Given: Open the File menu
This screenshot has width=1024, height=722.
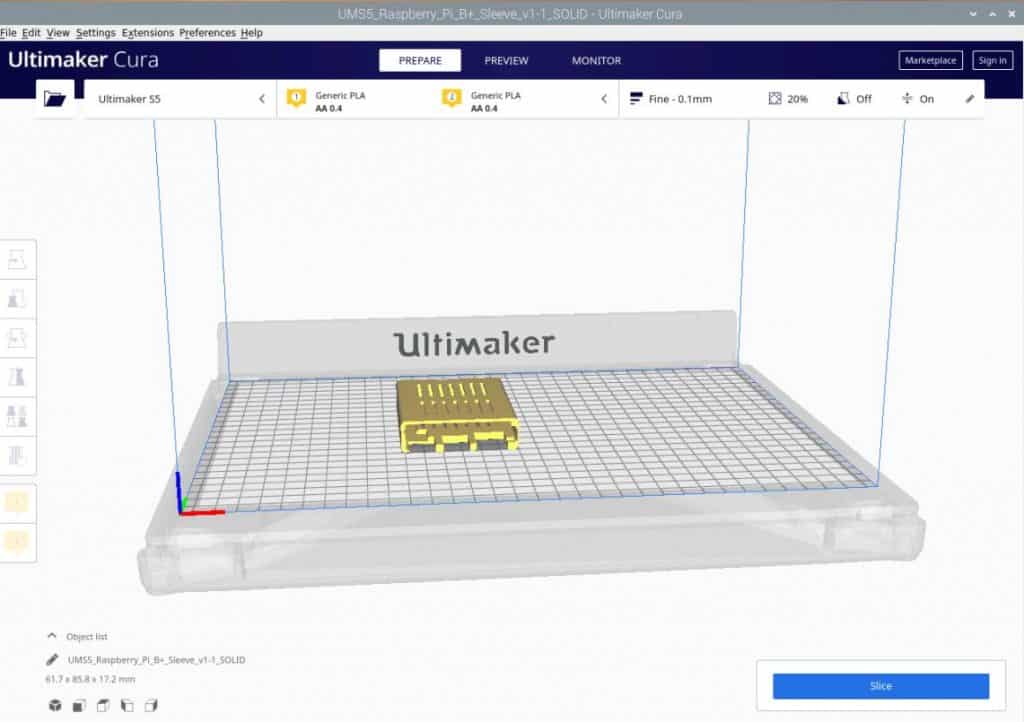Looking at the screenshot, I should [x=8, y=33].
